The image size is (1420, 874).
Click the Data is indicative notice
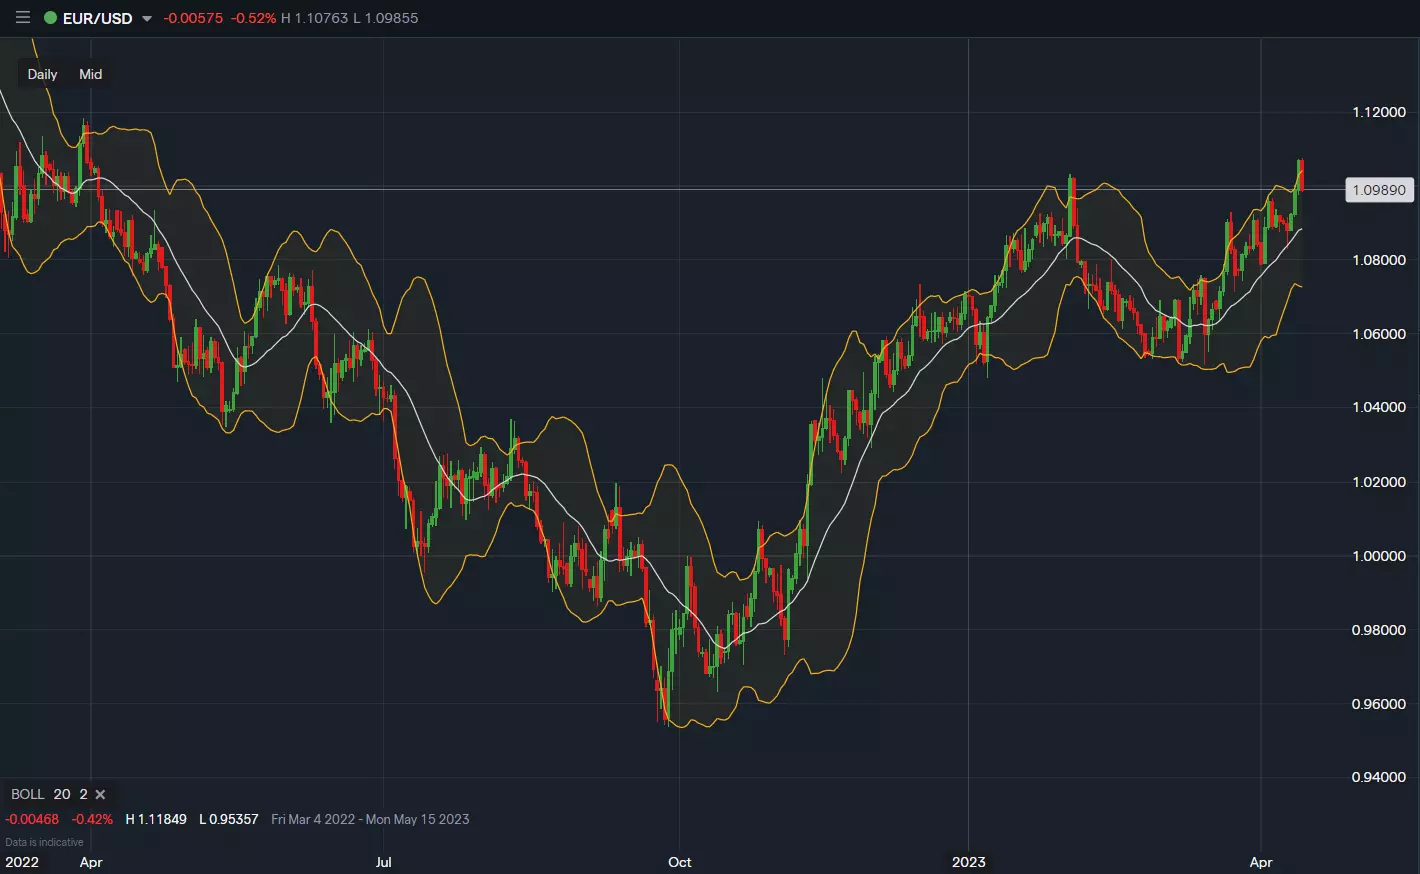pyautogui.click(x=45, y=842)
